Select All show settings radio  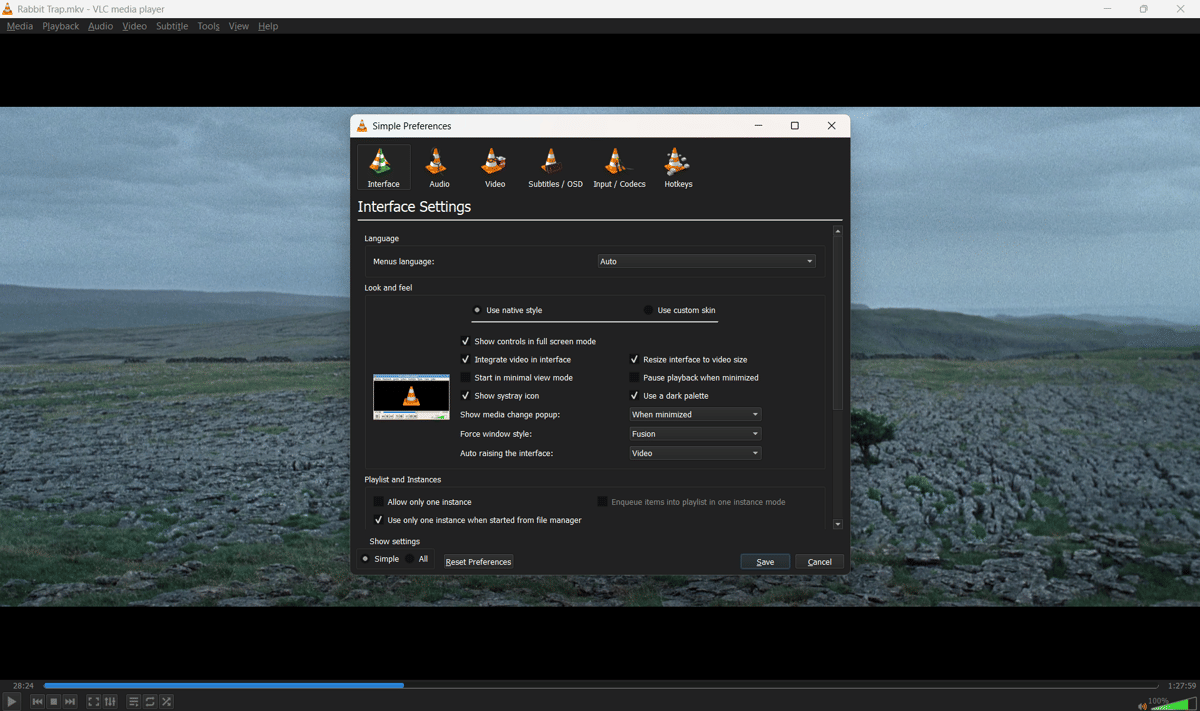[410, 559]
